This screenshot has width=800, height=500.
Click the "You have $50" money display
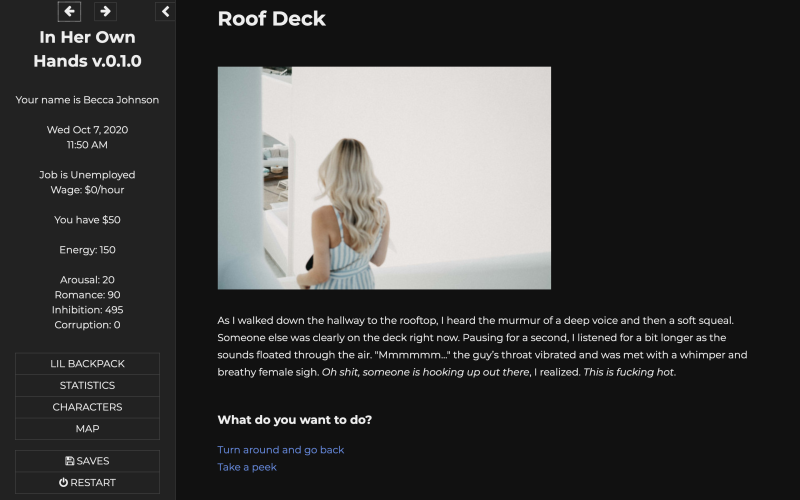(x=87, y=220)
